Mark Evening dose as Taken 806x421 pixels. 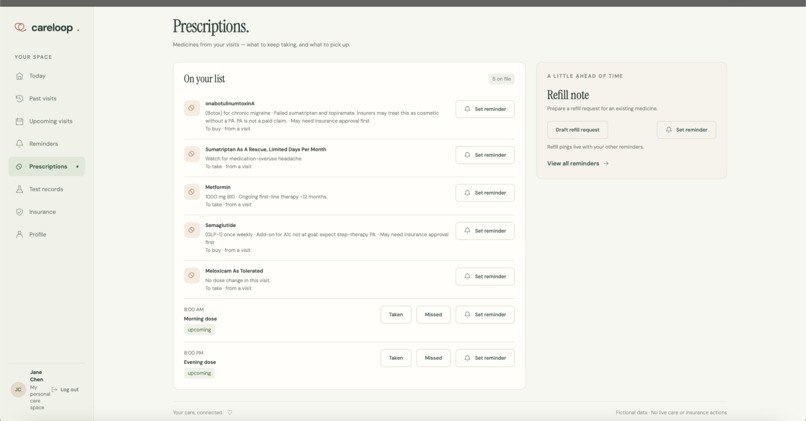pos(396,358)
